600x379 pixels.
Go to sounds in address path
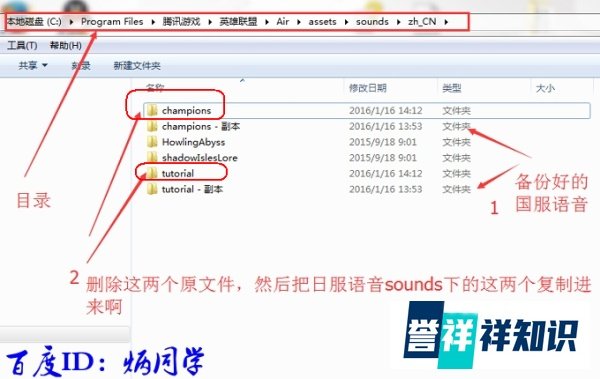(x=372, y=21)
